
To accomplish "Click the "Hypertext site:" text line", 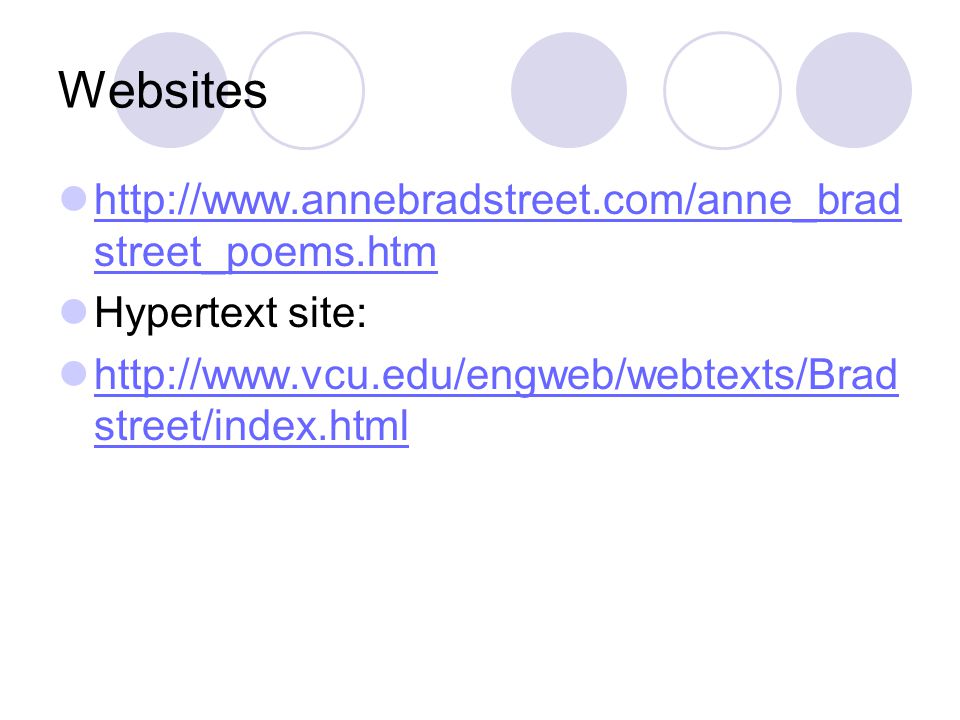I will coord(230,313).
